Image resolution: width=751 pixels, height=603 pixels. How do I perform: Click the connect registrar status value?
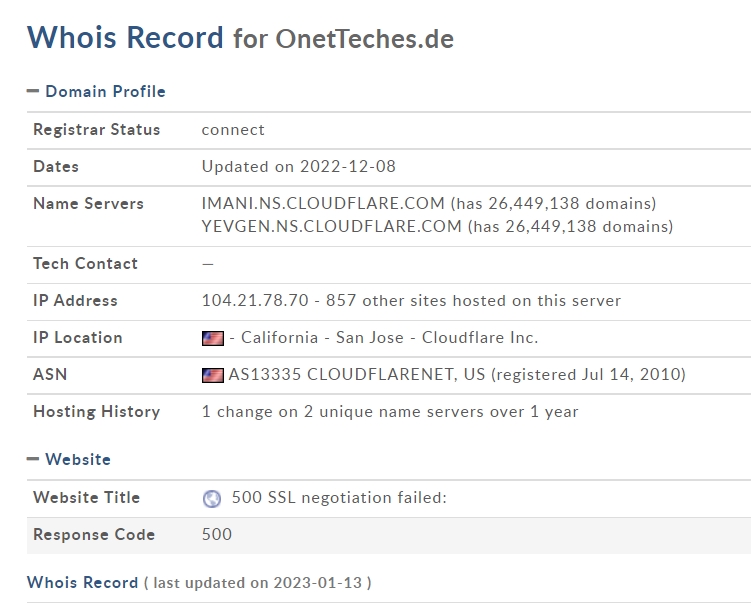(x=233, y=129)
